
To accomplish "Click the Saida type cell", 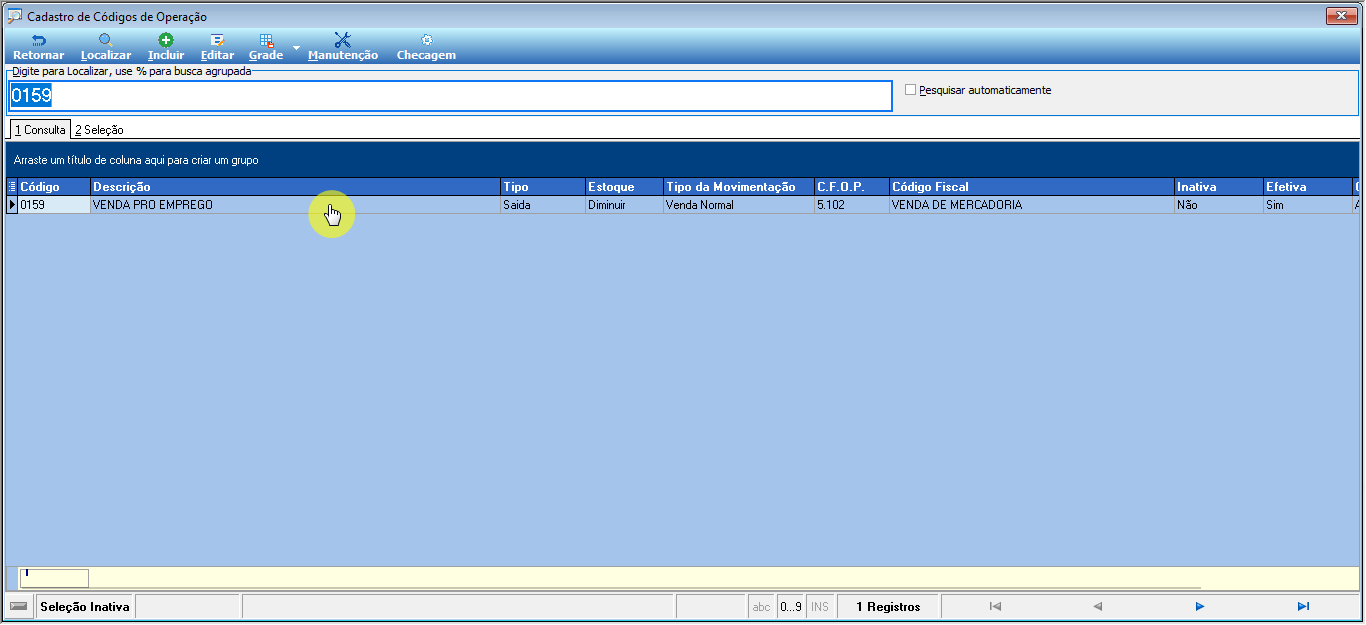I will (x=543, y=205).
